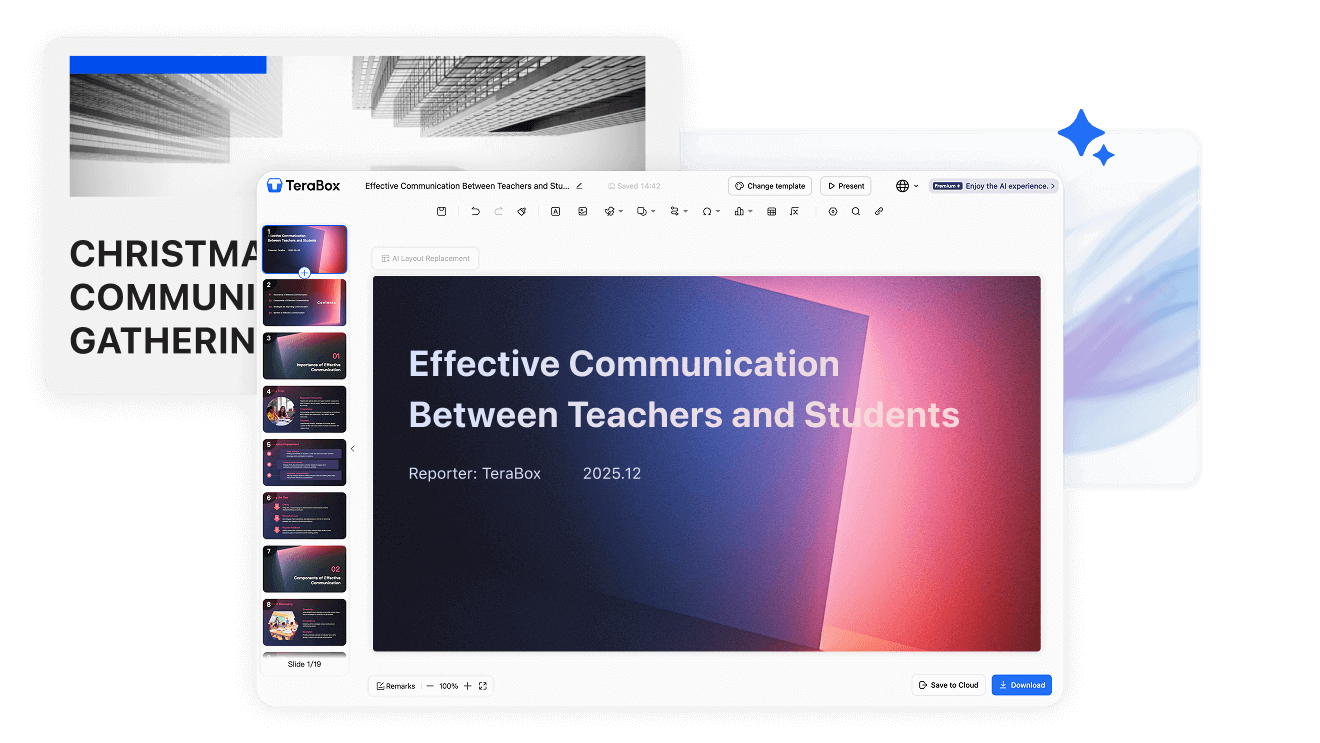1320x743 pixels.
Task: Open the special characters dropdown
Action: [711, 211]
